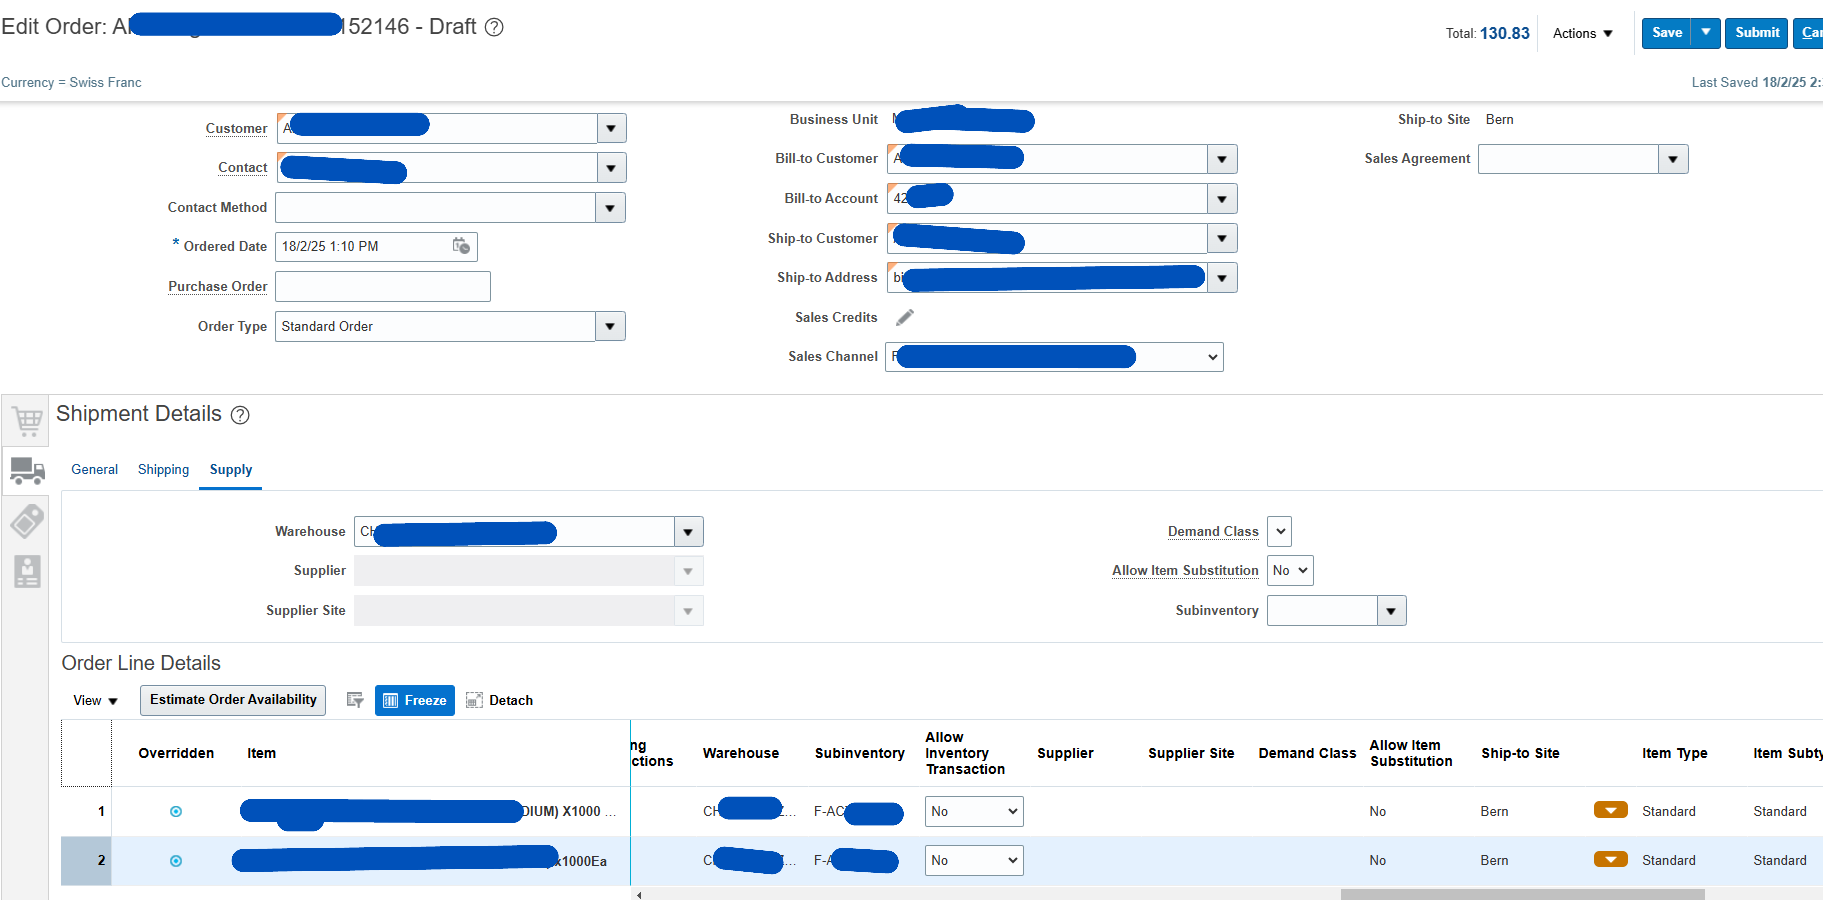1823x900 pixels.
Task: Open the Order Type dropdown arrow
Action: 610,326
